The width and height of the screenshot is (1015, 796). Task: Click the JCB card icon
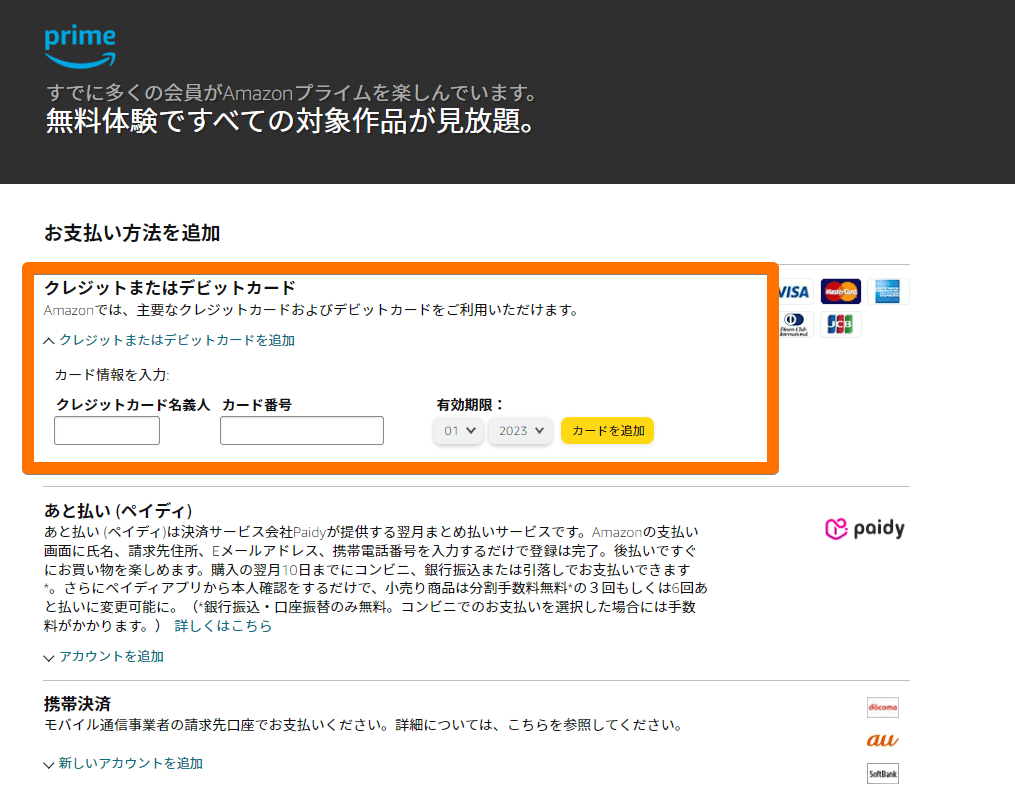click(840, 324)
